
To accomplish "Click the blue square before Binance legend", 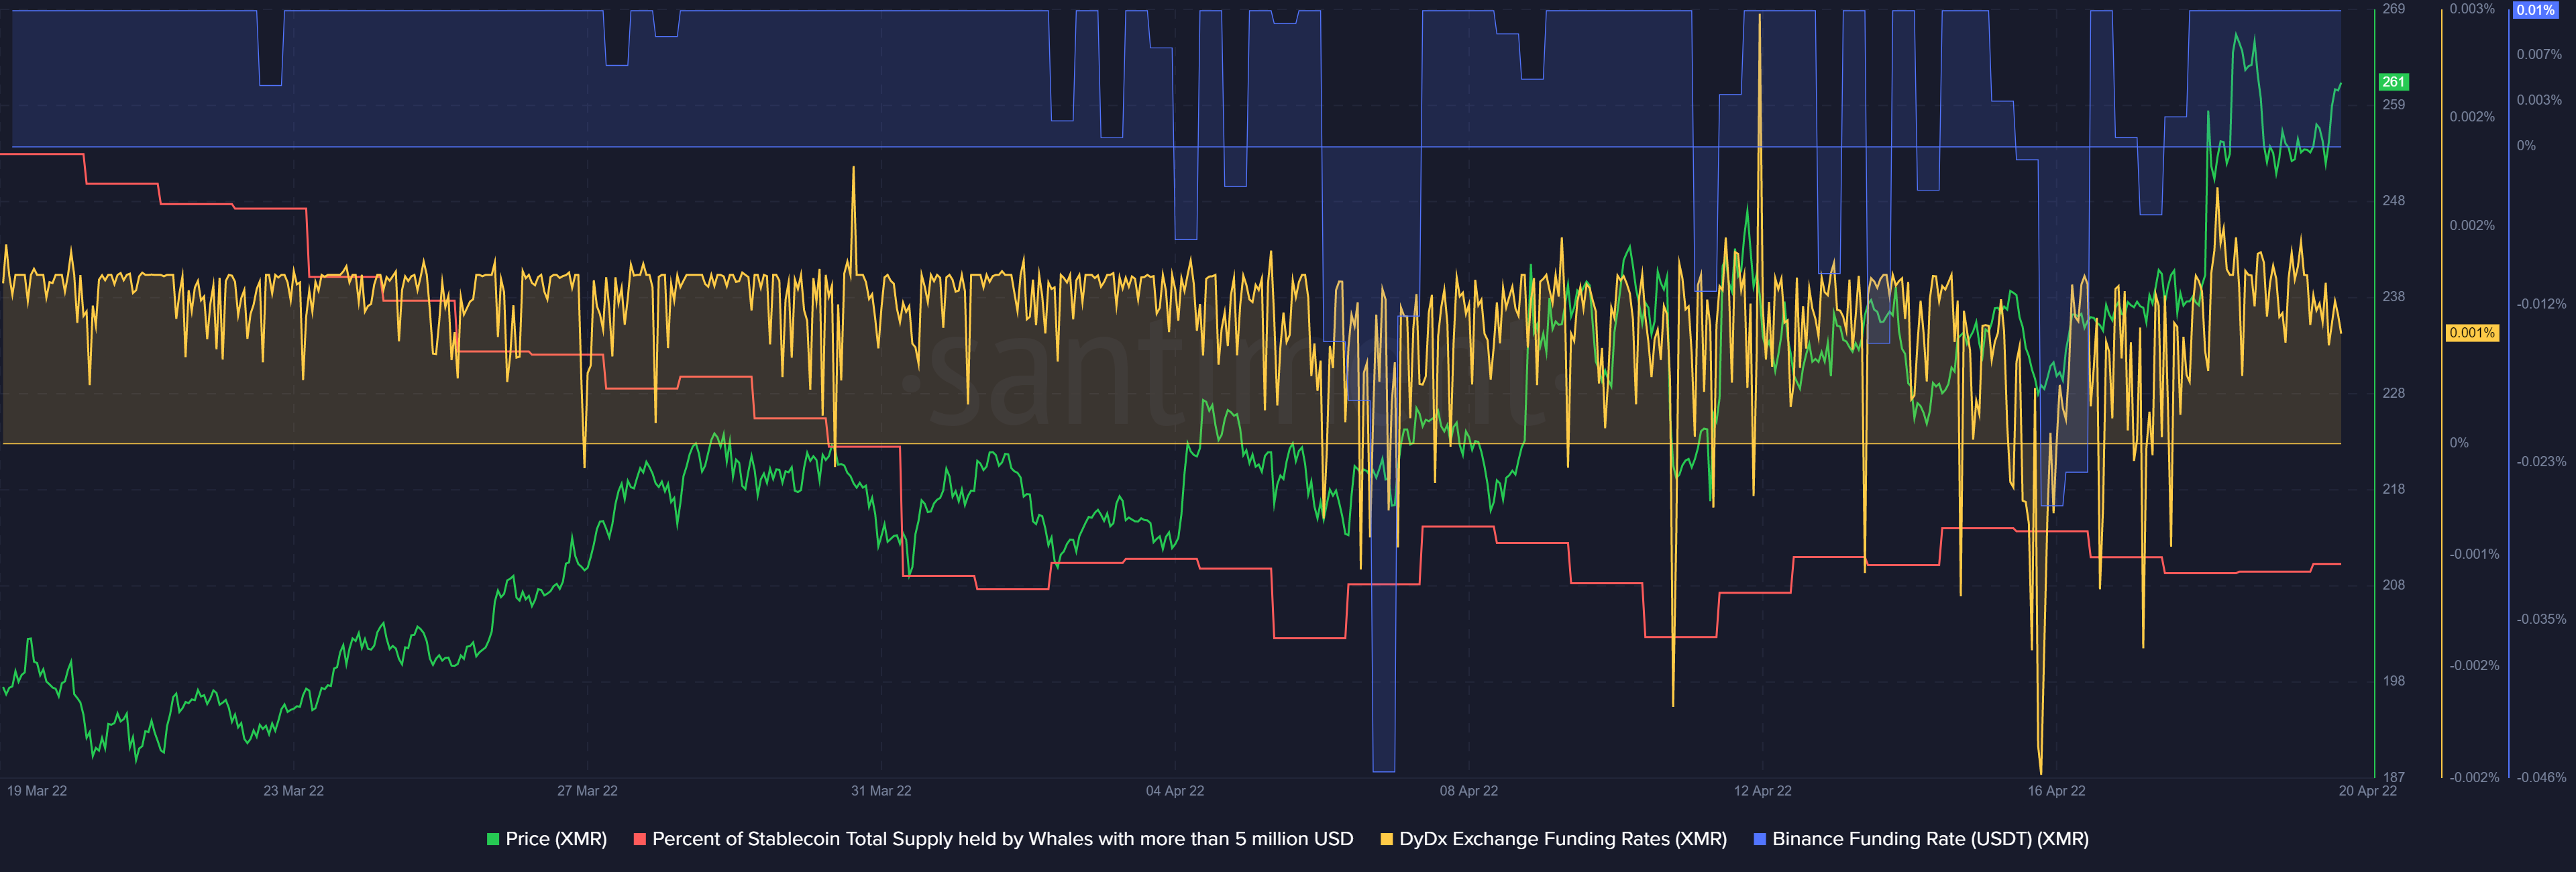I will click(1760, 839).
